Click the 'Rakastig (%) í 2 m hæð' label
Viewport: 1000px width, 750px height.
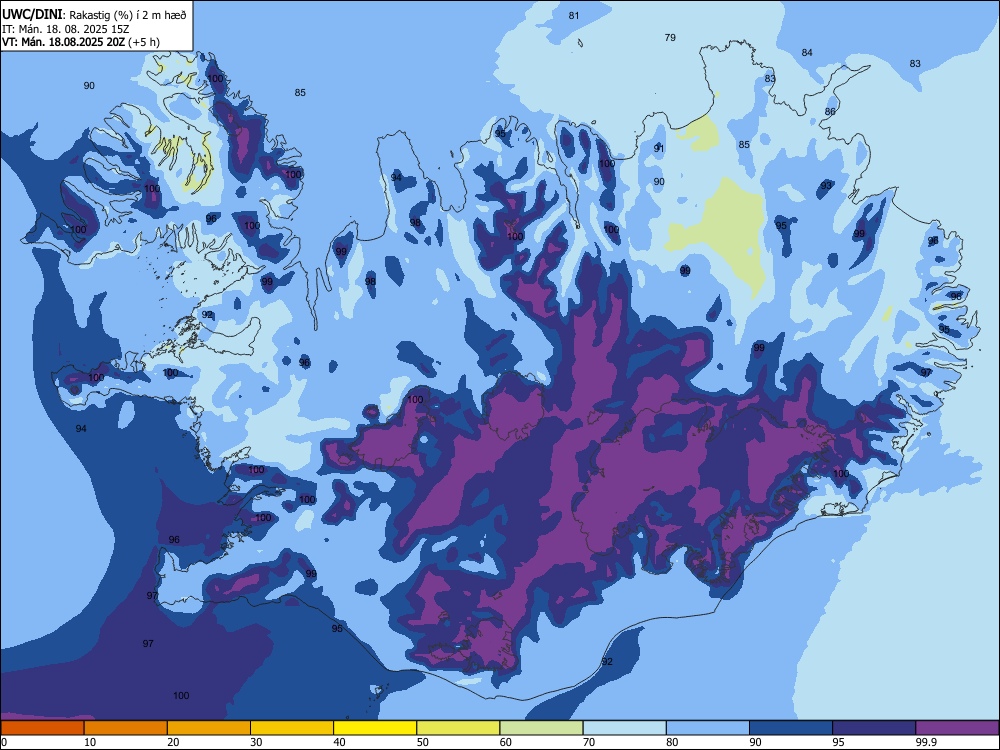pos(128,15)
